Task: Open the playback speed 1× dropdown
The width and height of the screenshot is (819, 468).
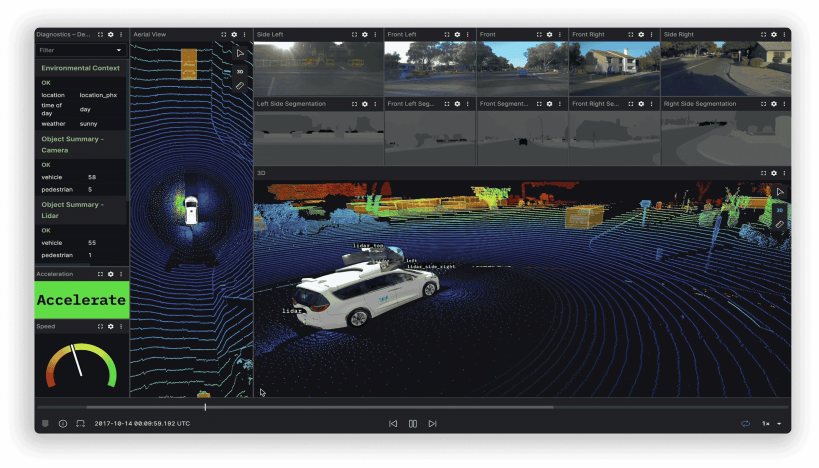Action: 772,424
